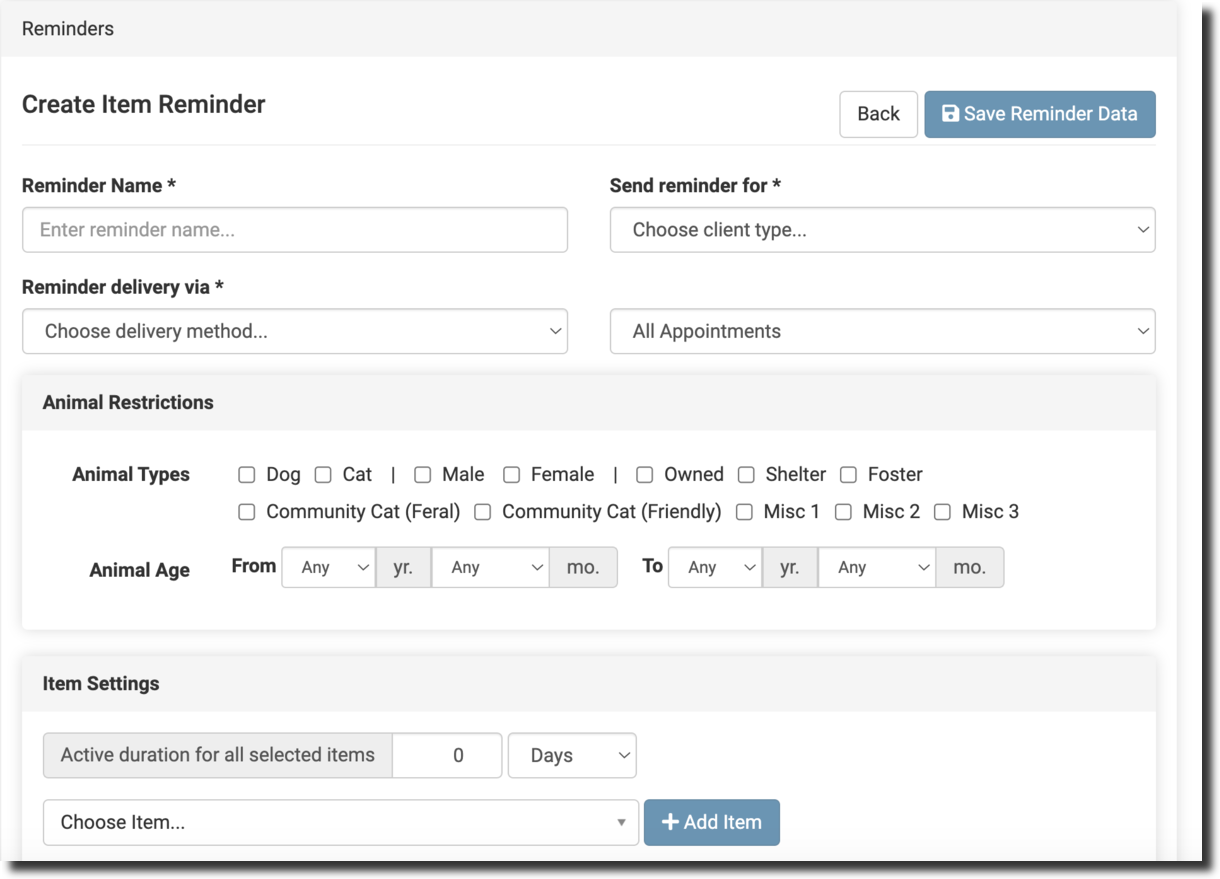
Task: Click Save Reminder Data button
Action: click(x=1039, y=114)
